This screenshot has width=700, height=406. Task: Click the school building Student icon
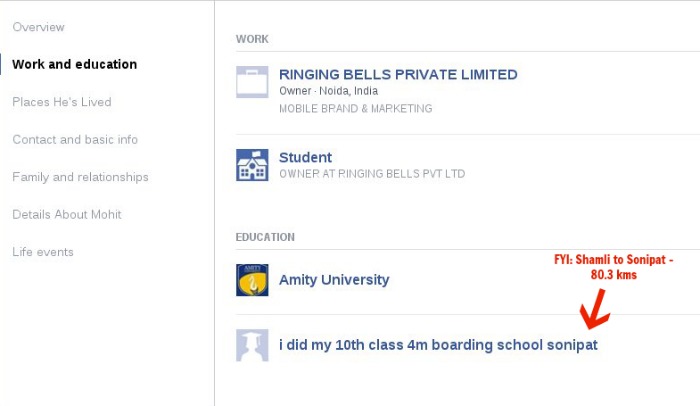point(252,165)
